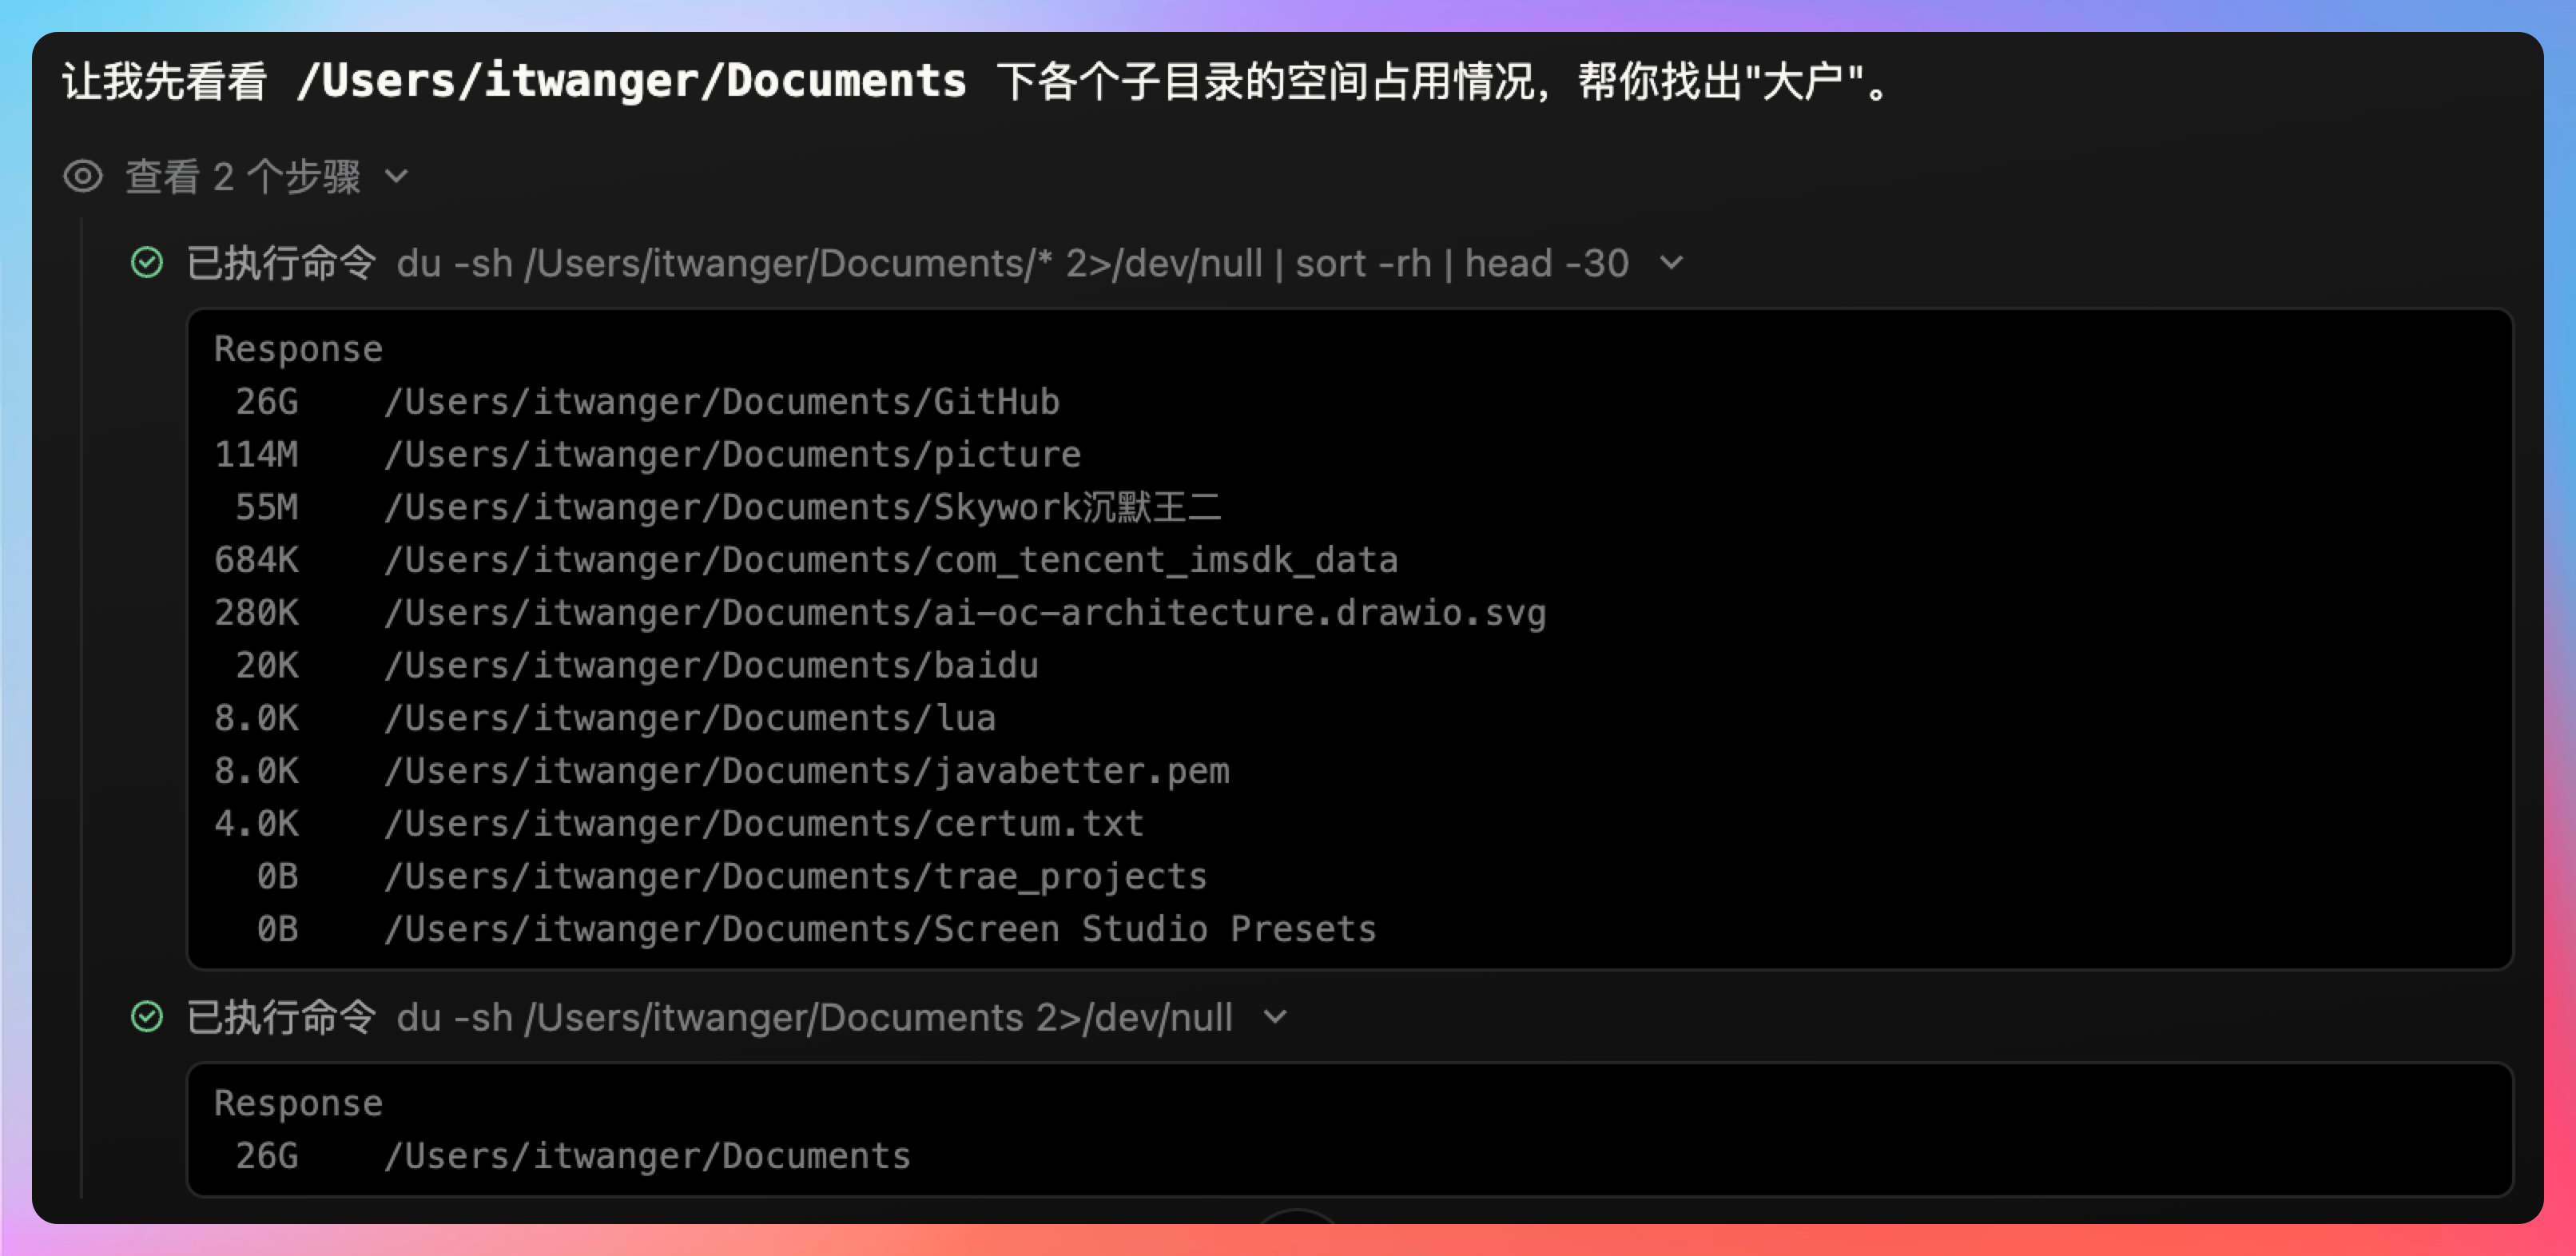The image size is (2576, 1256).
Task: Click the bold /Users/itwanger/Documents path in heading
Action: (x=632, y=81)
